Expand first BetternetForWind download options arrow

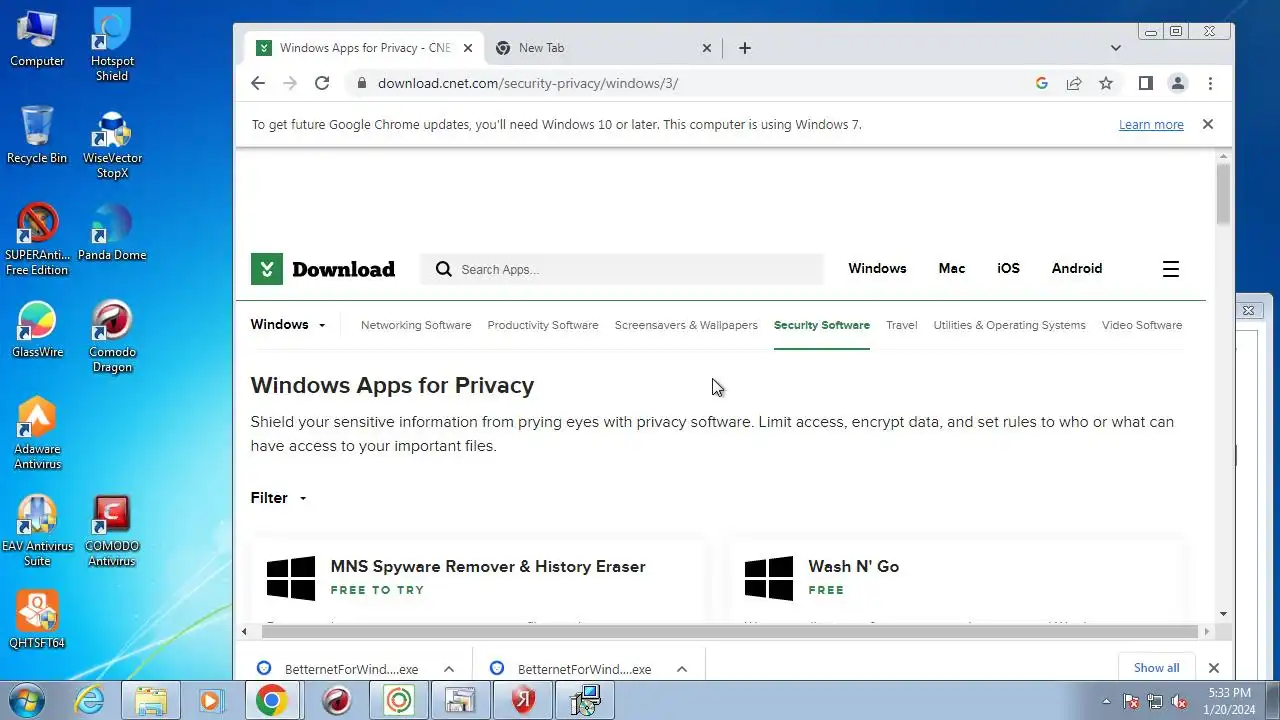(x=449, y=669)
